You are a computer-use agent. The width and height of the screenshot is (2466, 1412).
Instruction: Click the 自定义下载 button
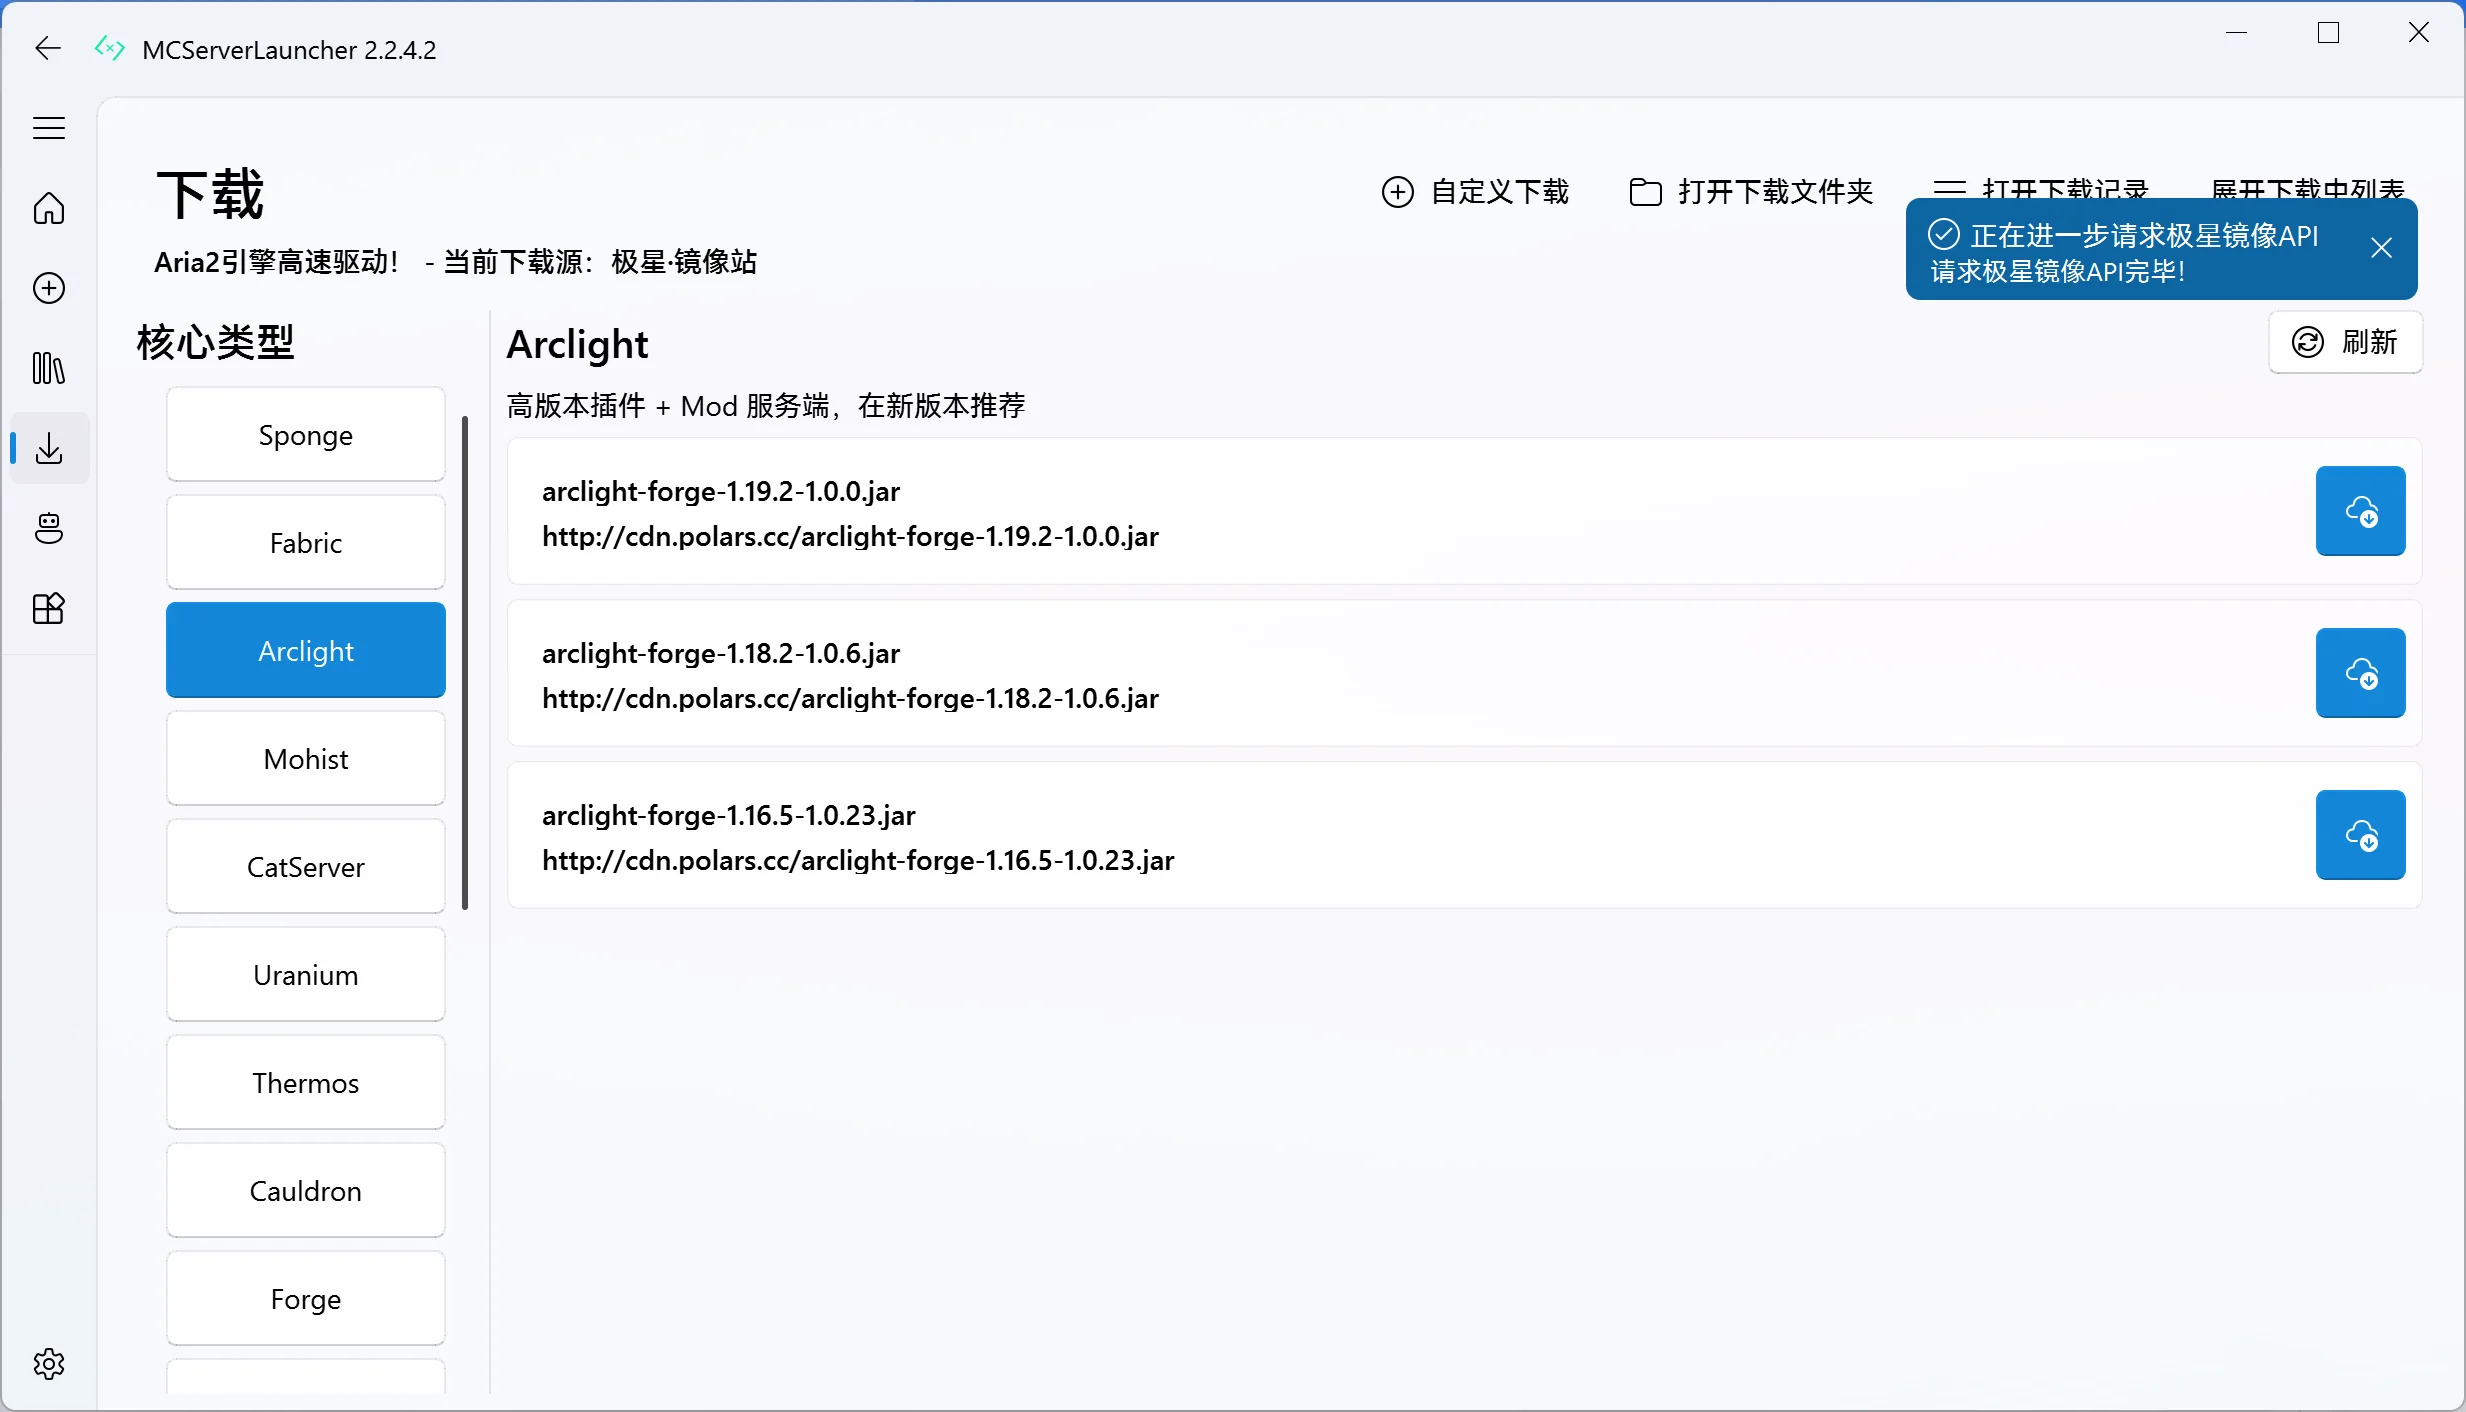(x=1475, y=192)
